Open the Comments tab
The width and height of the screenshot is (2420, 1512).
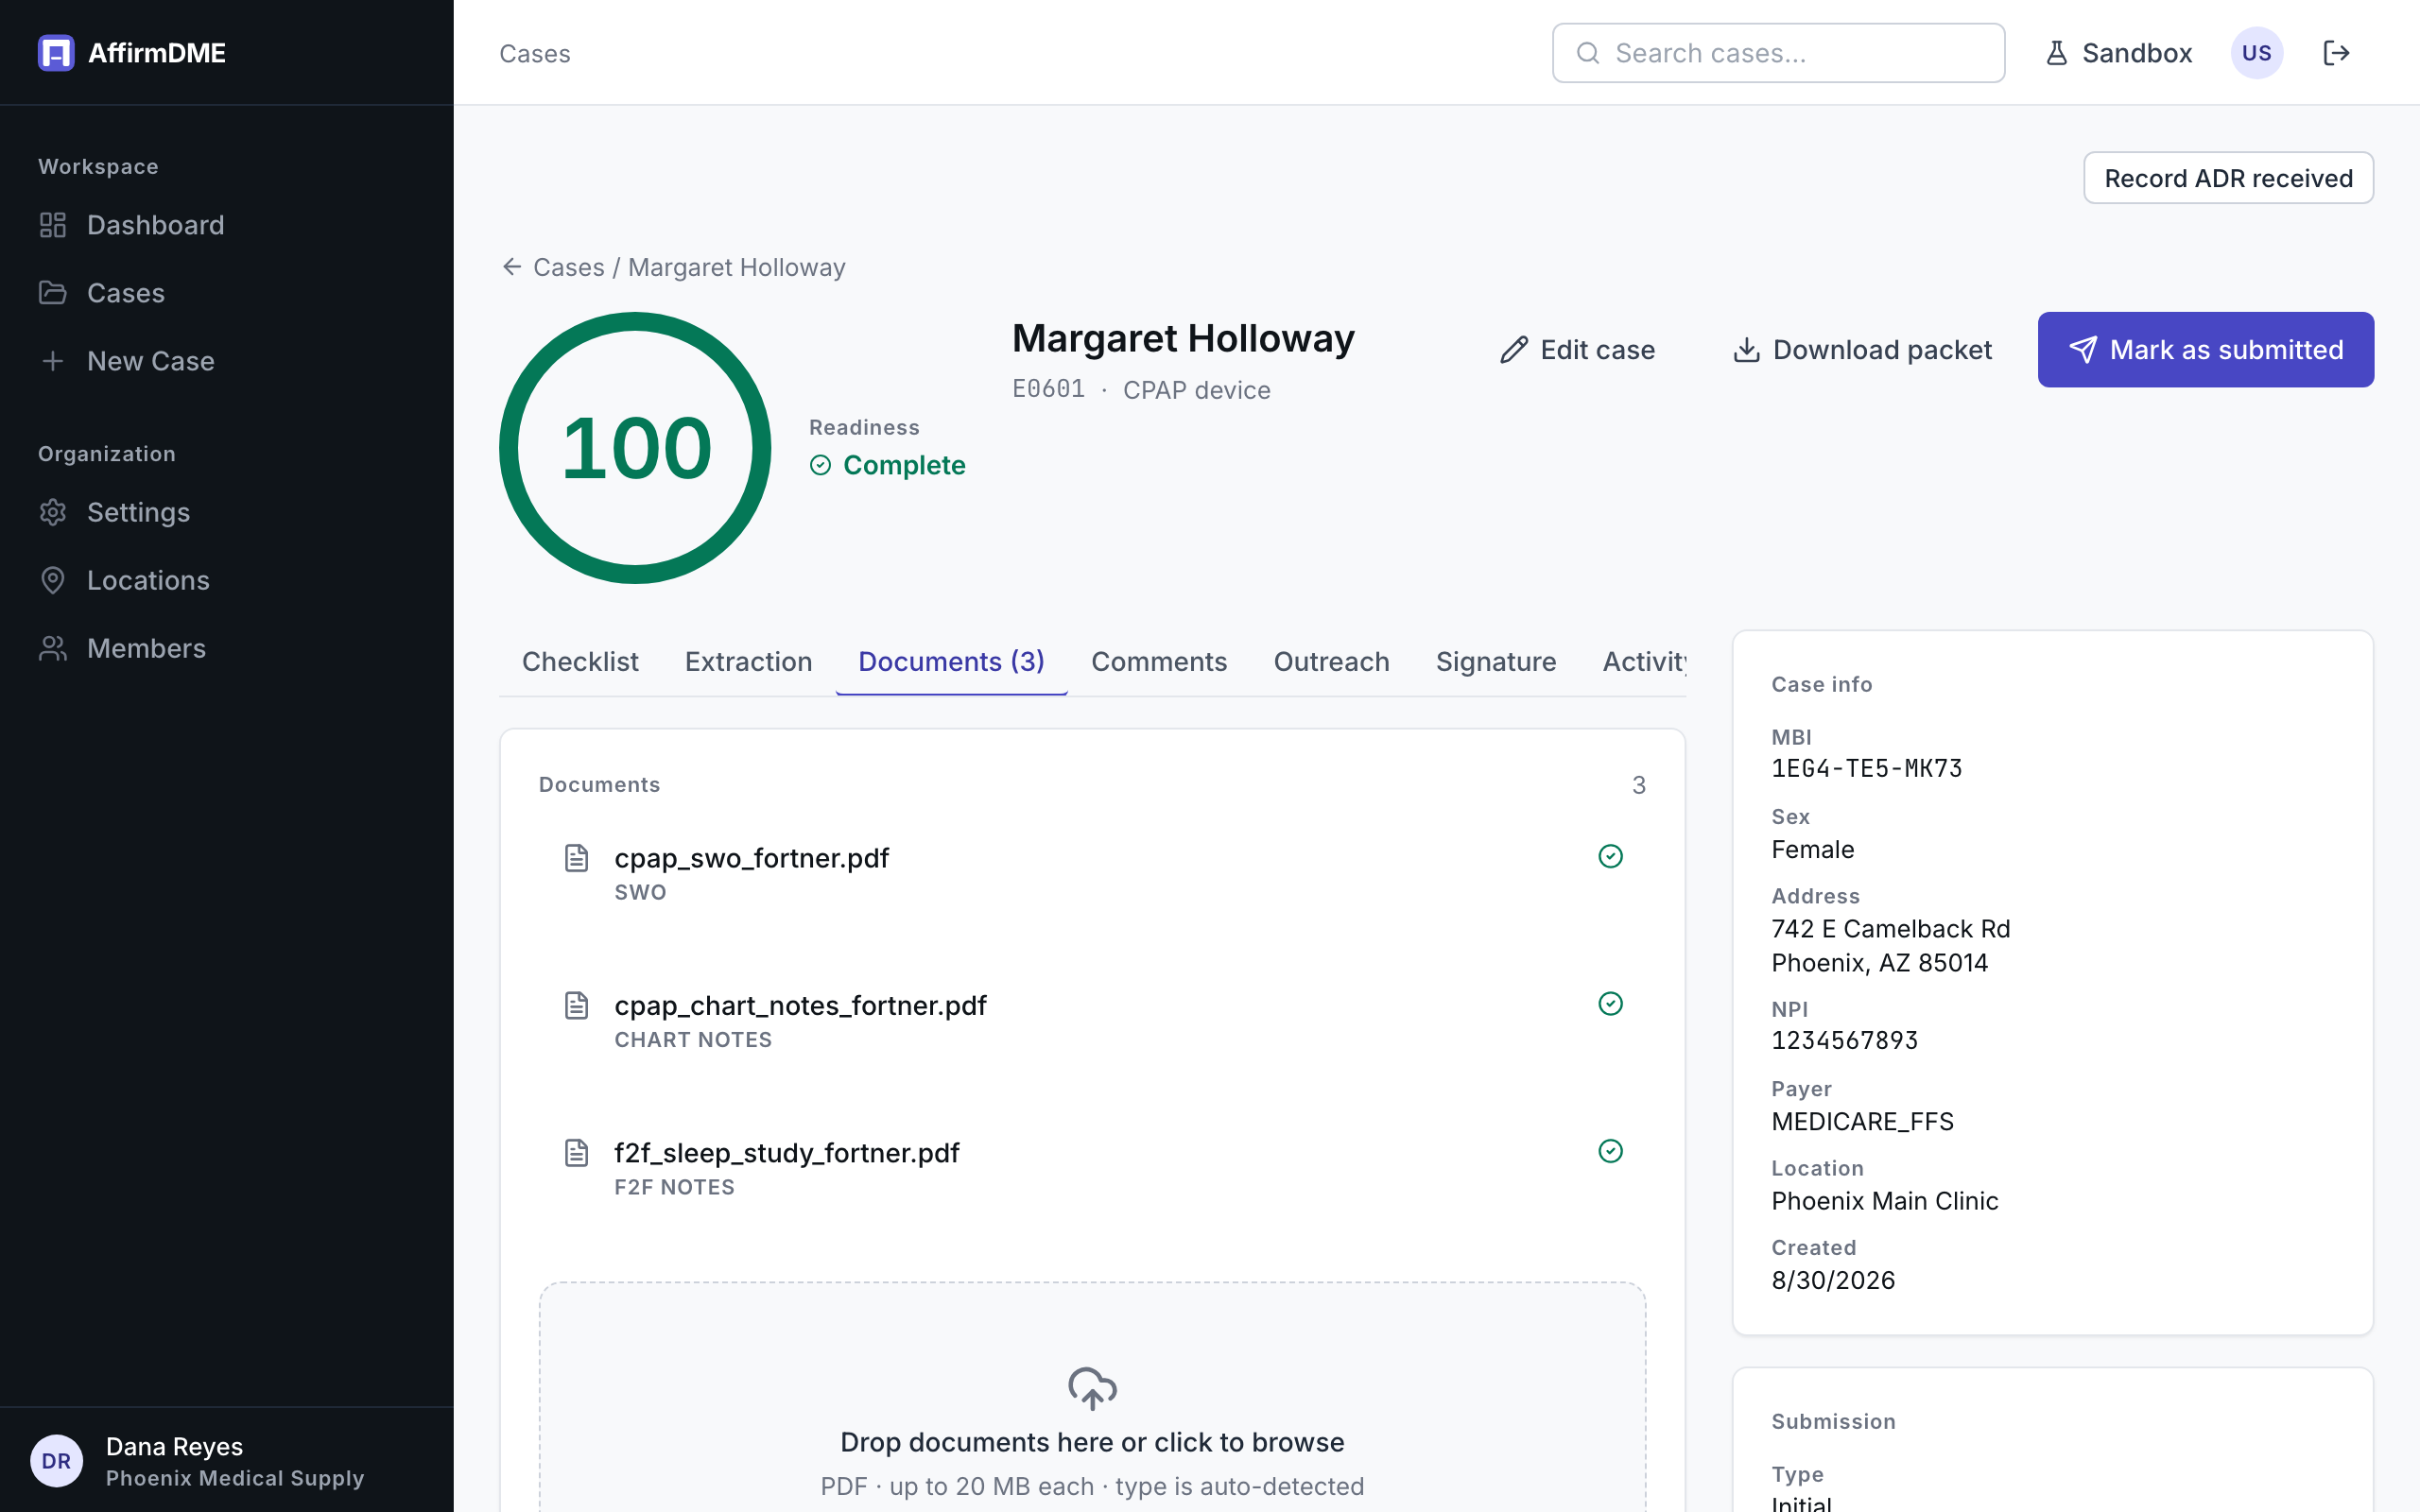click(1159, 662)
